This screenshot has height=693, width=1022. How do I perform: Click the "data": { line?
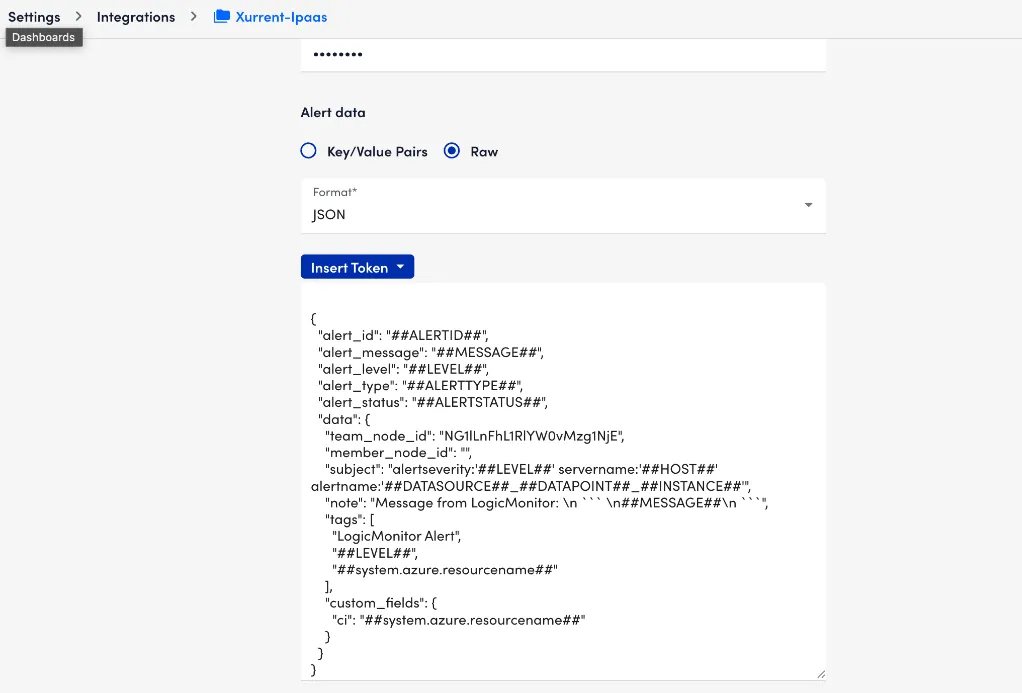344,419
